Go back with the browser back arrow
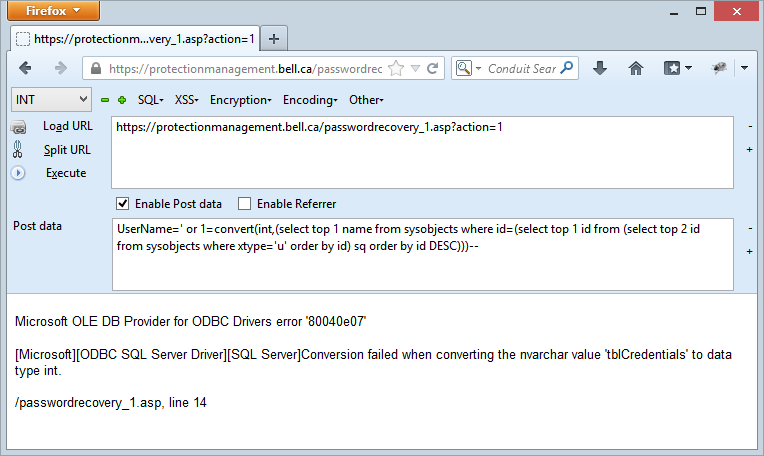The image size is (764, 456). (x=25, y=68)
